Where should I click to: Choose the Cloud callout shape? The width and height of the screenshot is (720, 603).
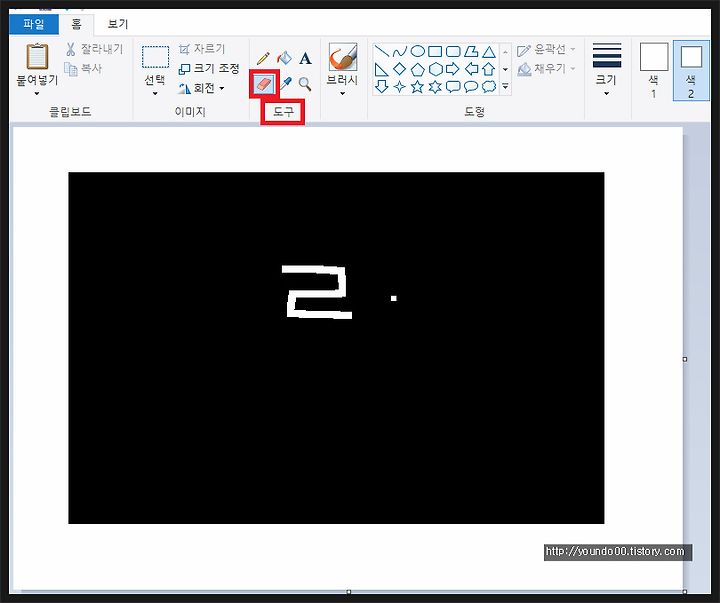pos(489,86)
